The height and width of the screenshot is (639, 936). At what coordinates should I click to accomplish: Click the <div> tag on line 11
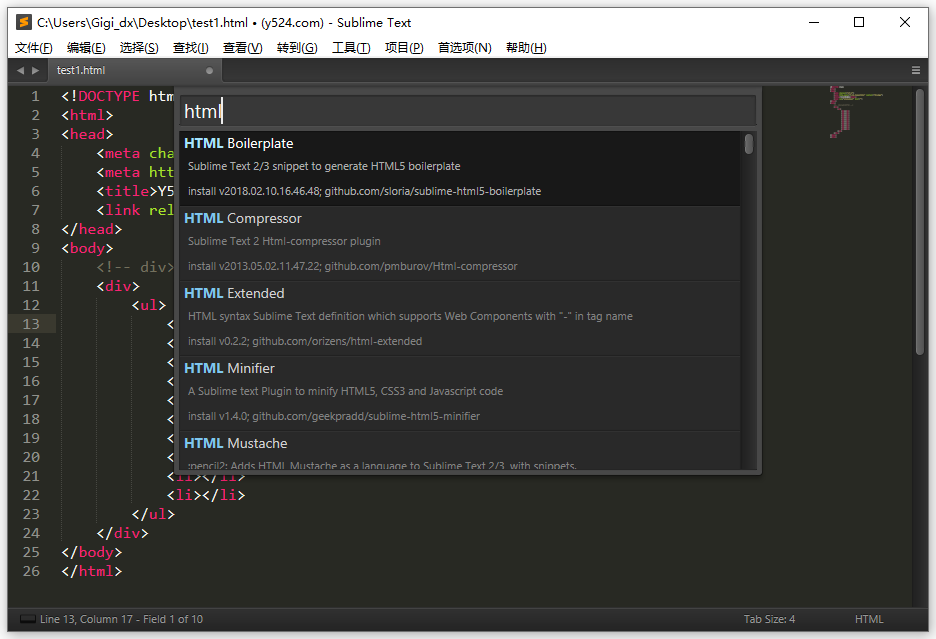tap(118, 286)
